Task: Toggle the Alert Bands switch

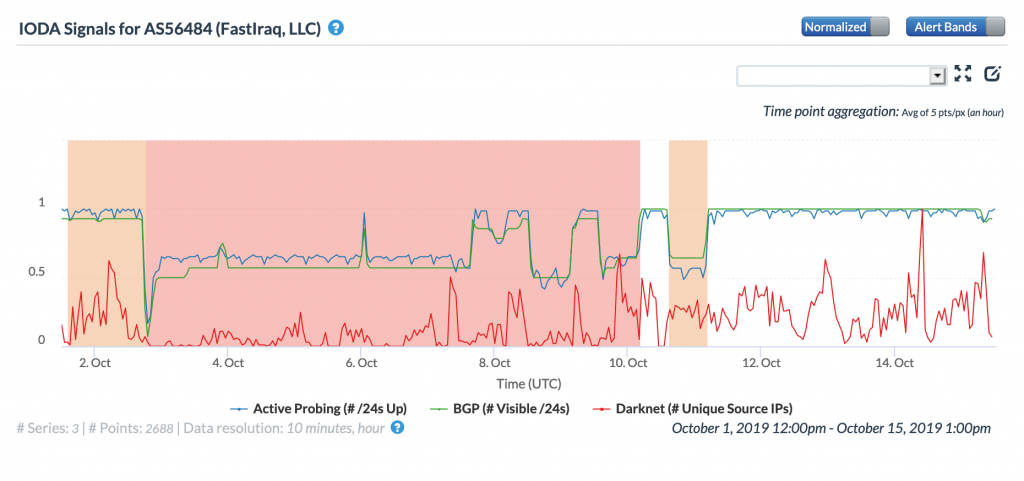Action: 955,27
